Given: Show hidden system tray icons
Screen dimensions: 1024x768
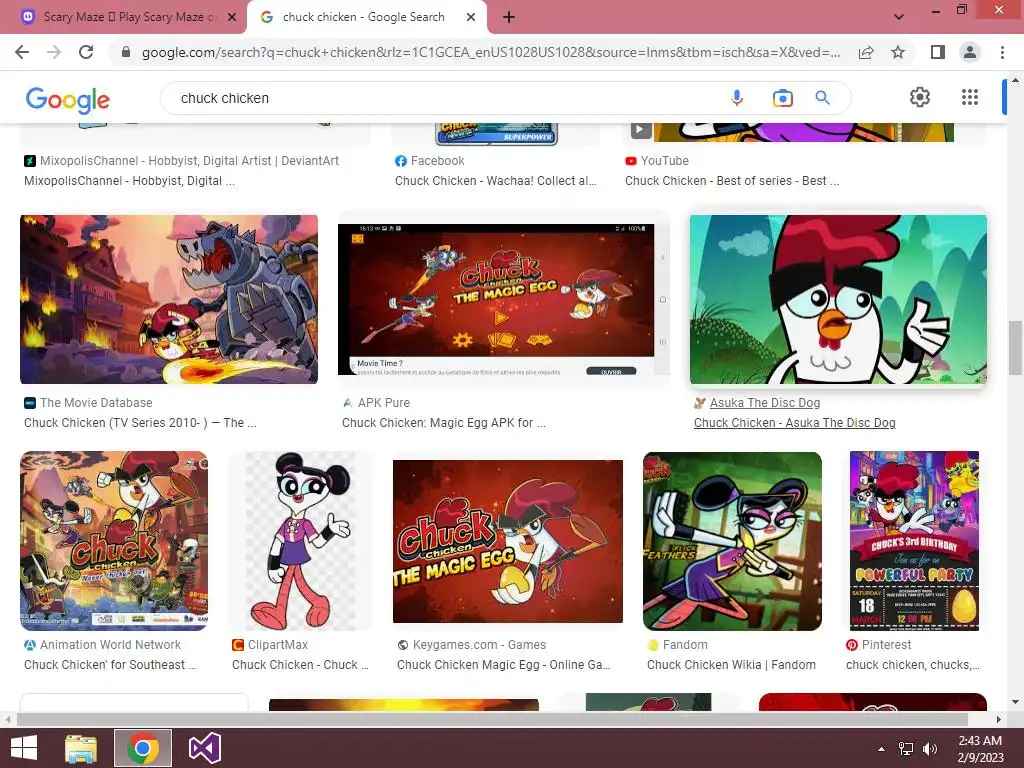Looking at the screenshot, I should click(882, 749).
